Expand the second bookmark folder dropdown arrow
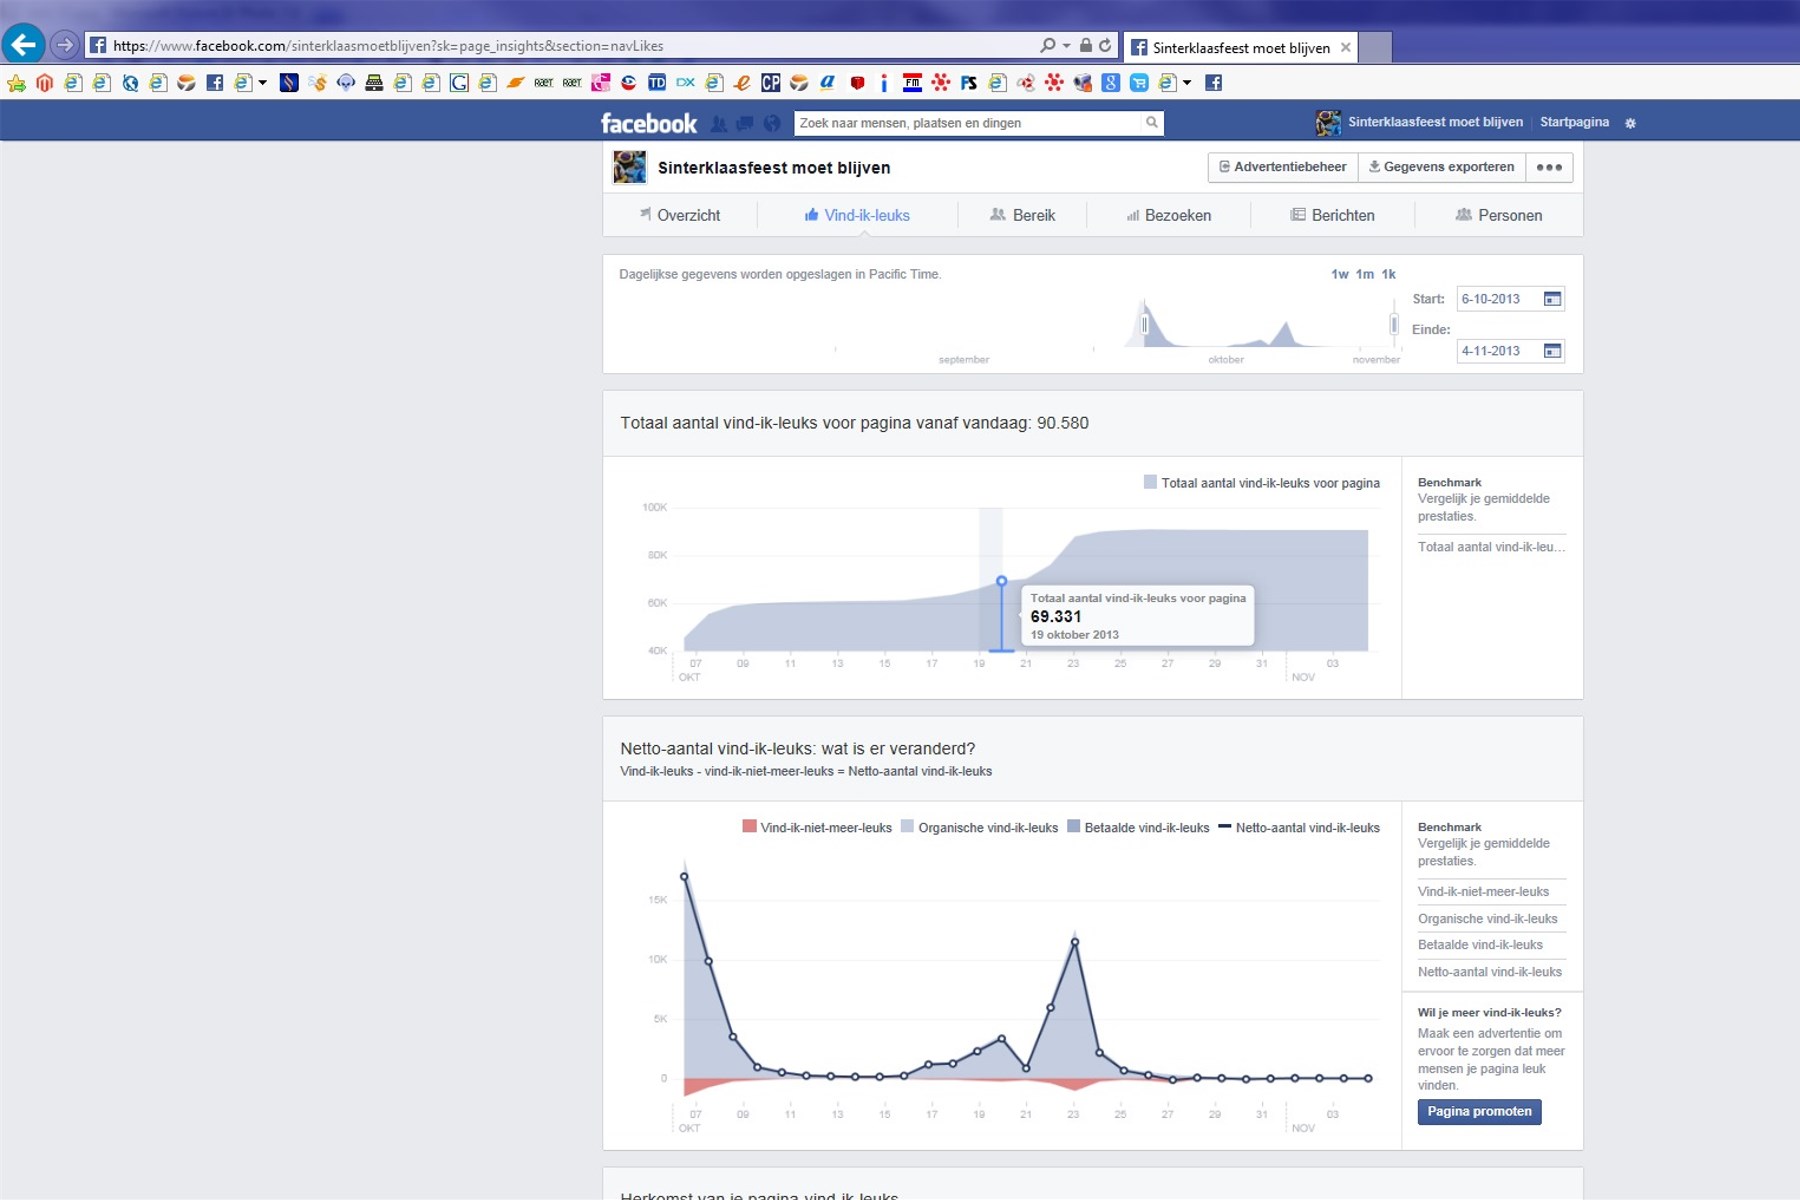This screenshot has height=1200, width=1800. tap(1187, 83)
